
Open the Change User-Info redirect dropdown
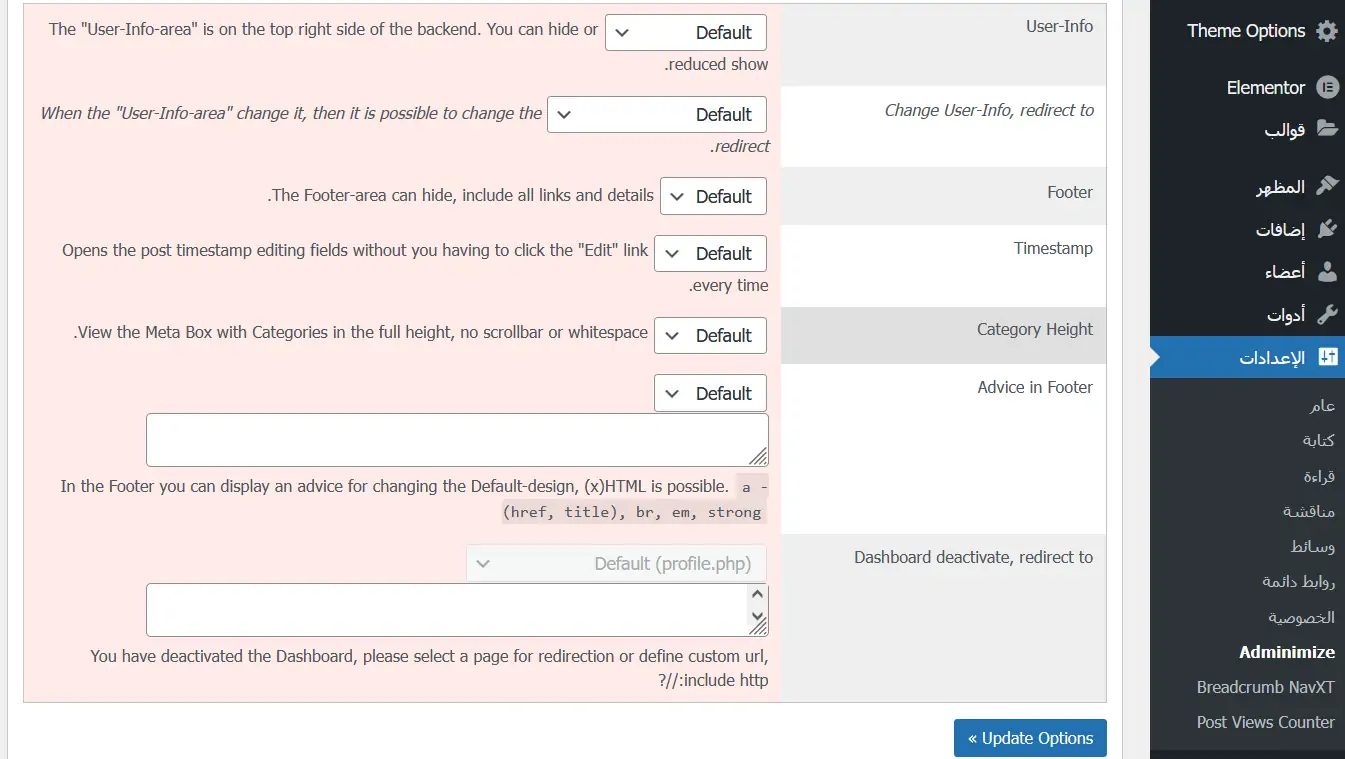click(x=657, y=115)
